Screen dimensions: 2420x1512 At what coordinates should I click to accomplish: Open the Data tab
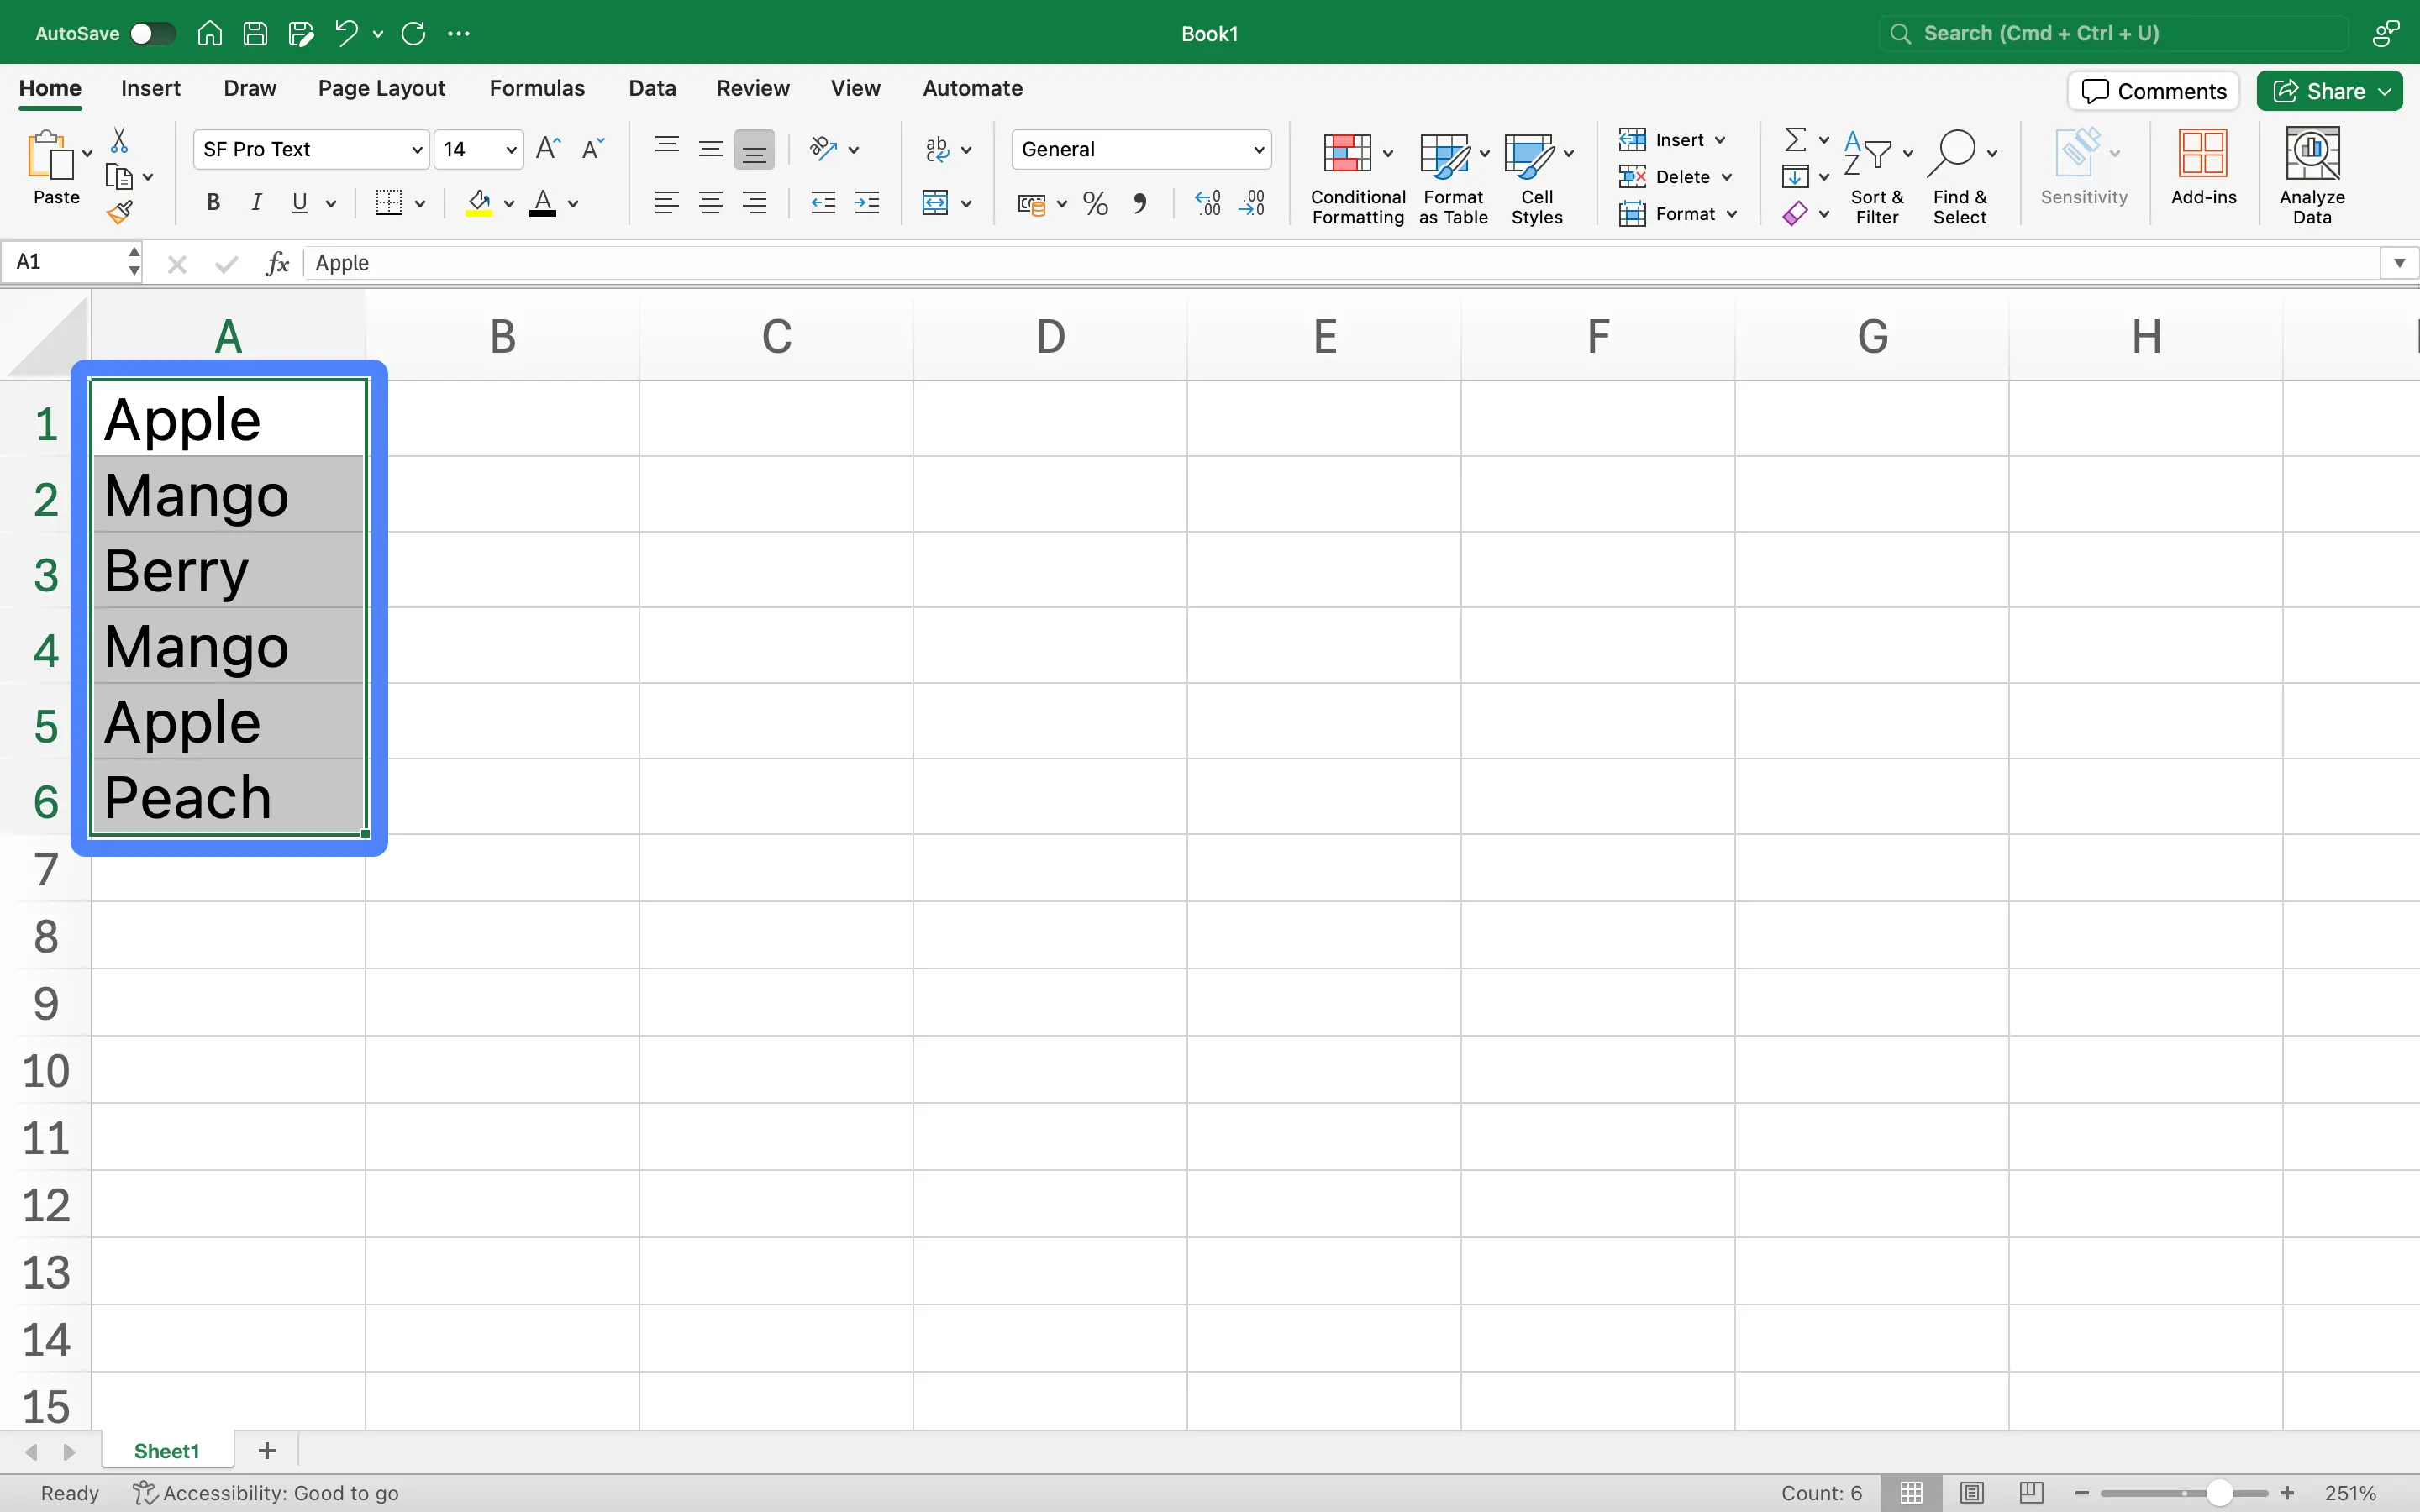click(x=652, y=88)
